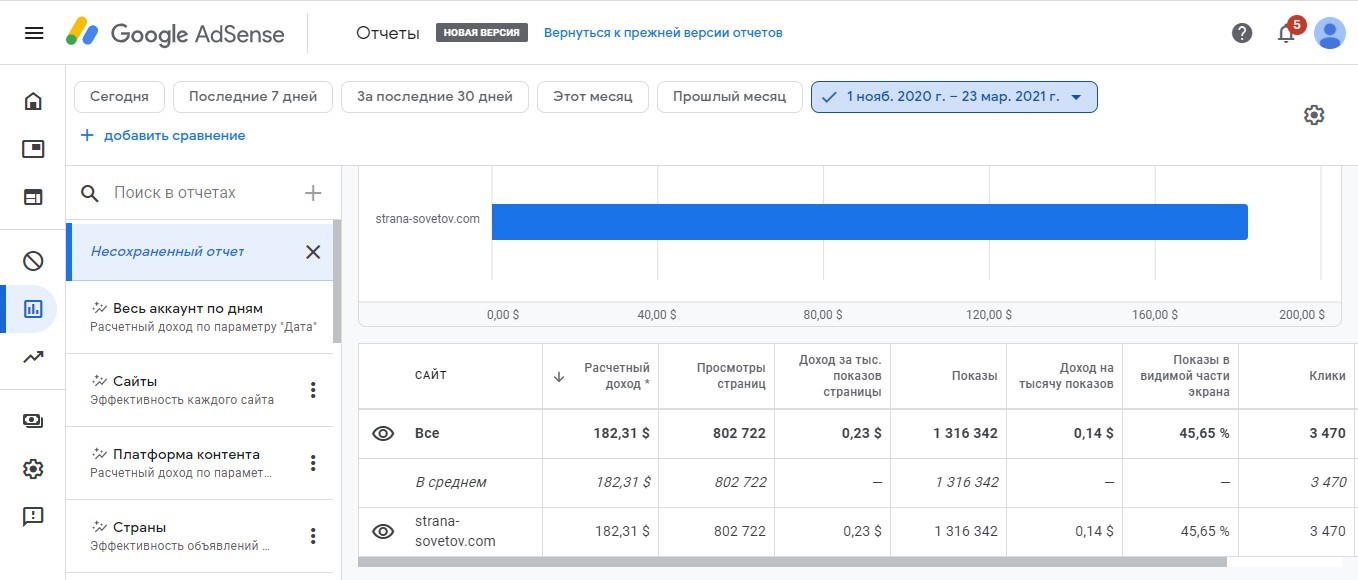Go to Home in sidebar
Screen dimensions: 1358x580
coord(33,101)
